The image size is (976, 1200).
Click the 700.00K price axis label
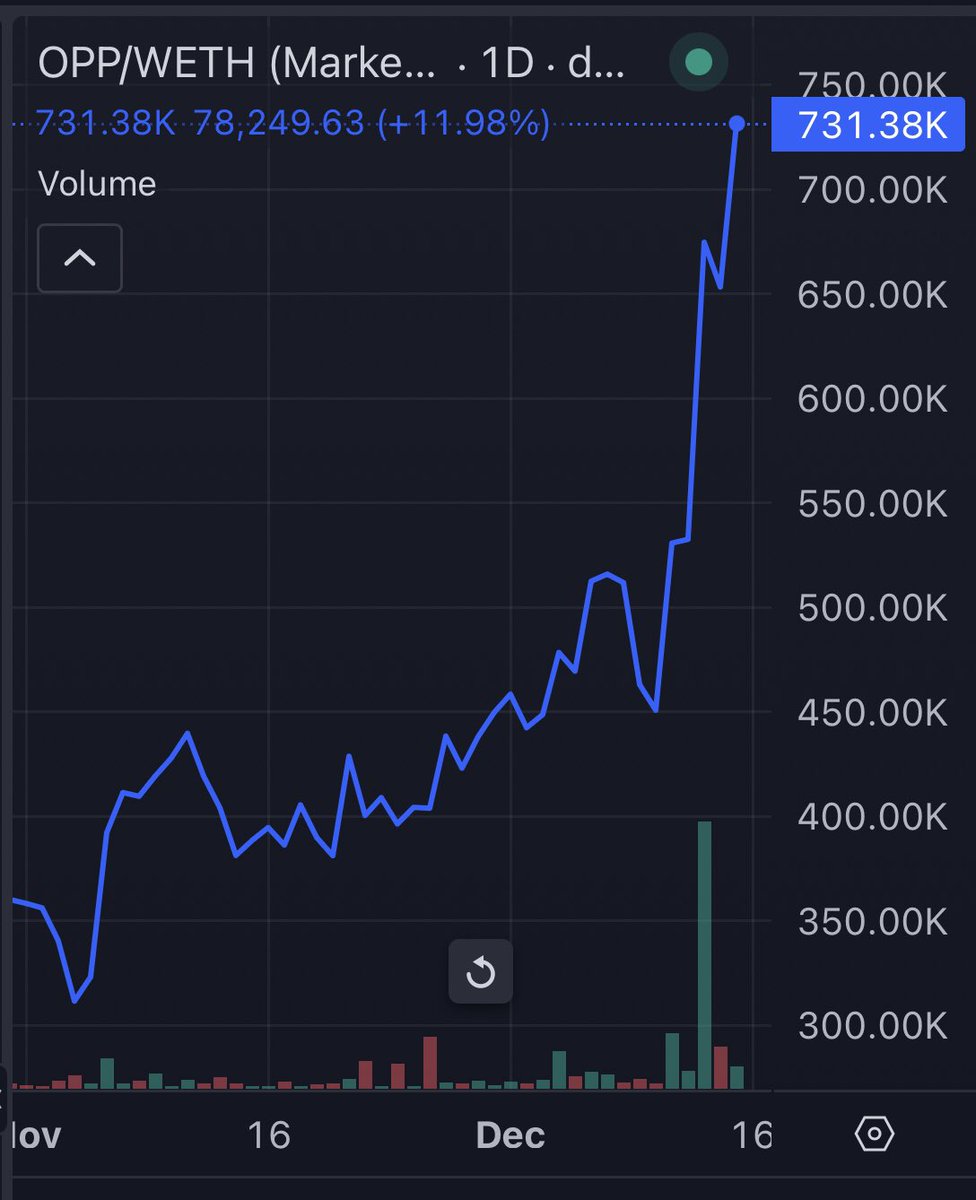(872, 190)
